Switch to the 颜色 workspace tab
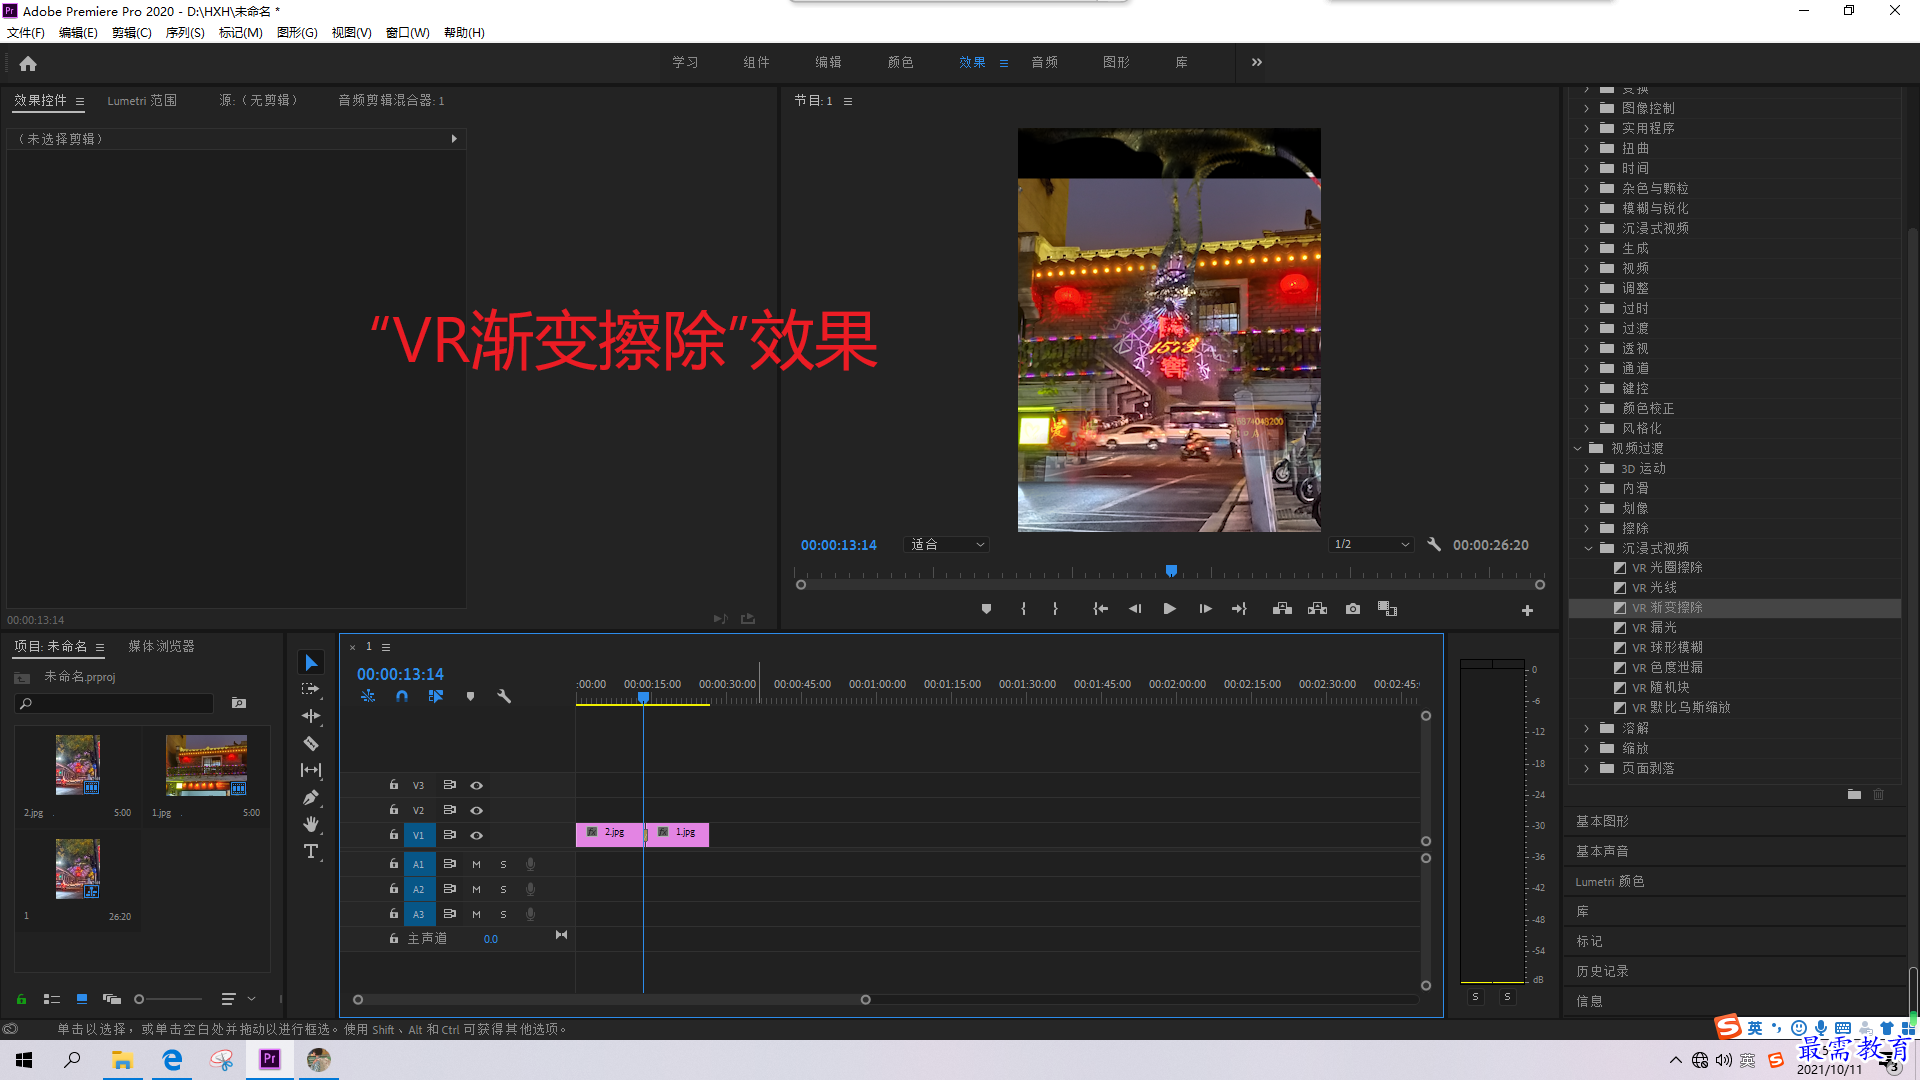This screenshot has height=1080, width=1920. point(900,62)
